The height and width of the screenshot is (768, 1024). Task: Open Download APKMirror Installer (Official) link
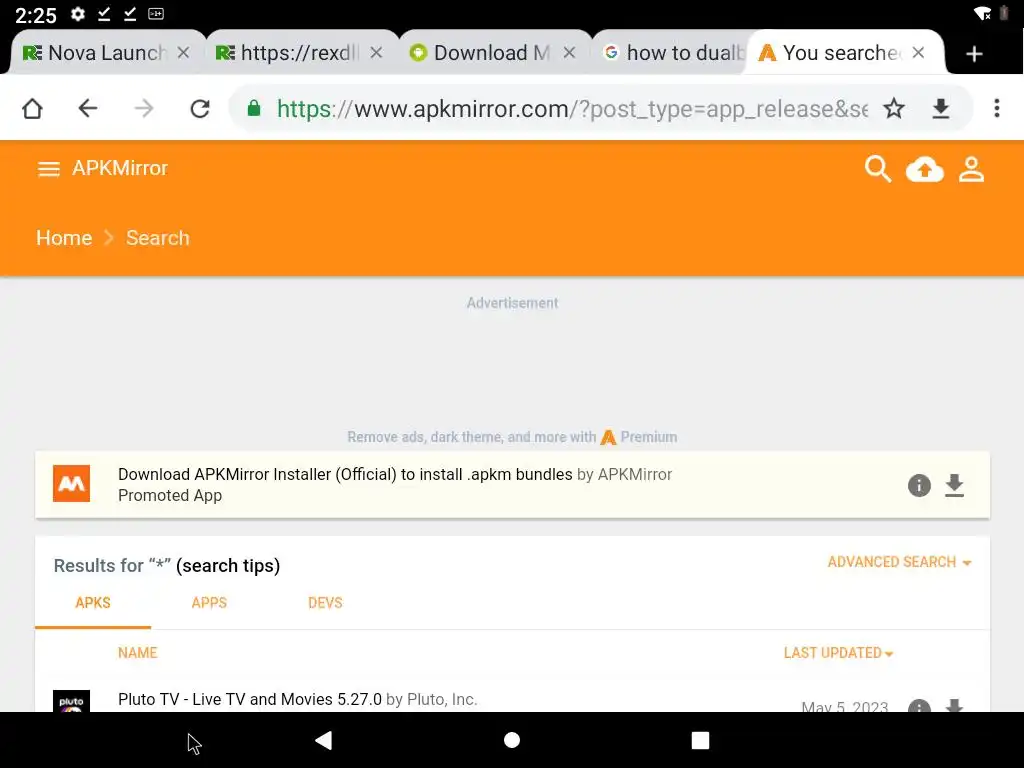pos(345,474)
